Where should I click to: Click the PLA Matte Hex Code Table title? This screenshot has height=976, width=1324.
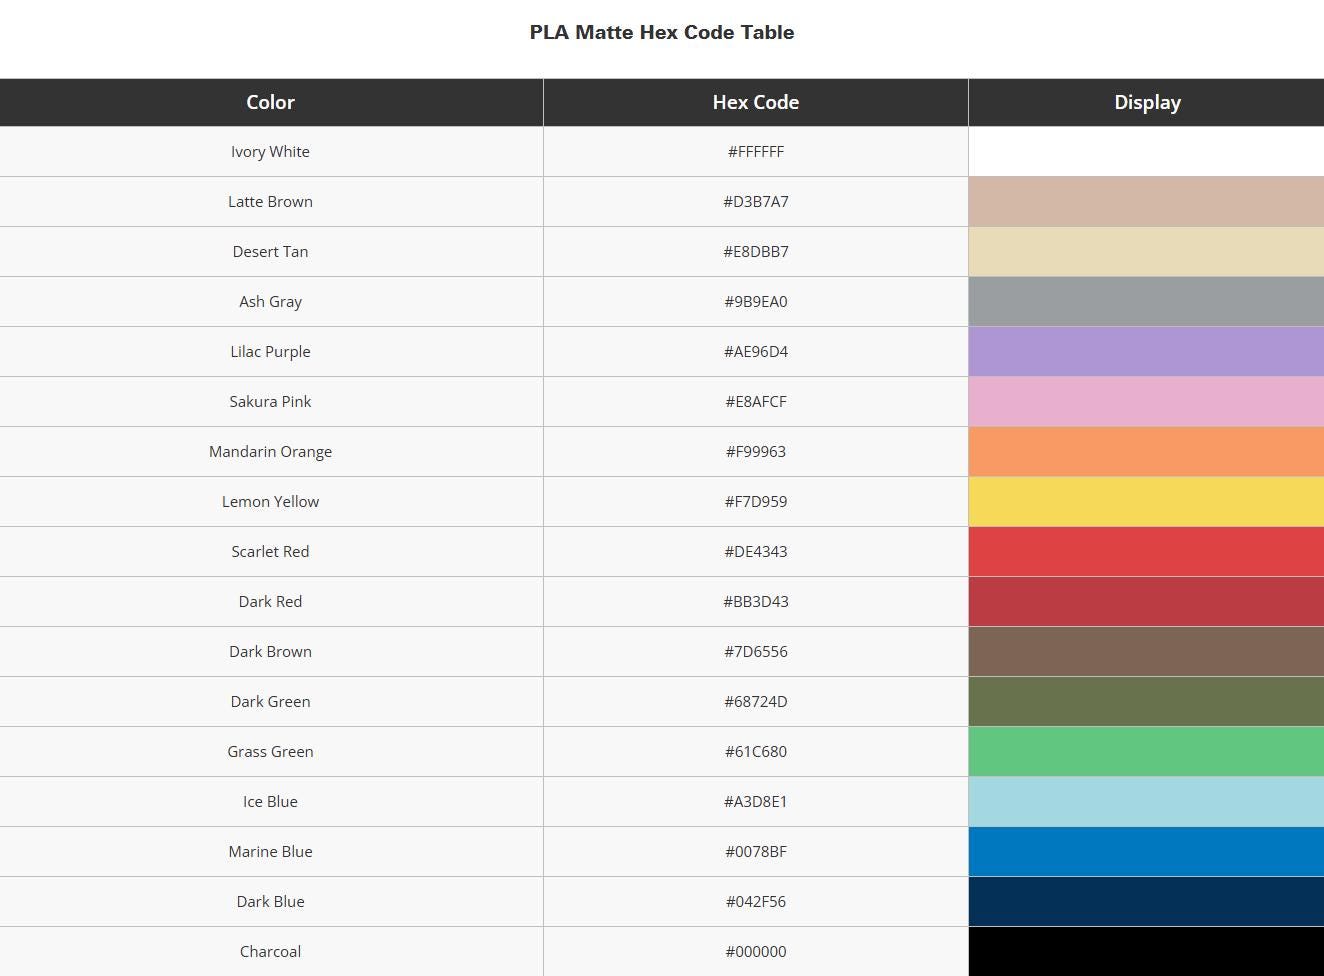coord(661,32)
